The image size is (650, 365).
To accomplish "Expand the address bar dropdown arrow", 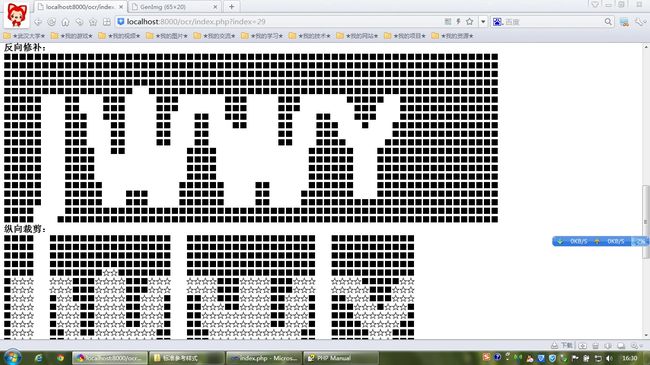I will [x=483, y=22].
